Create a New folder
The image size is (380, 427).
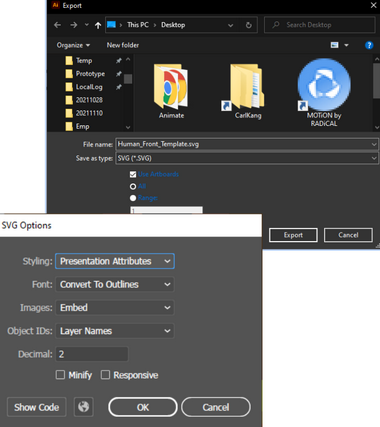123,45
